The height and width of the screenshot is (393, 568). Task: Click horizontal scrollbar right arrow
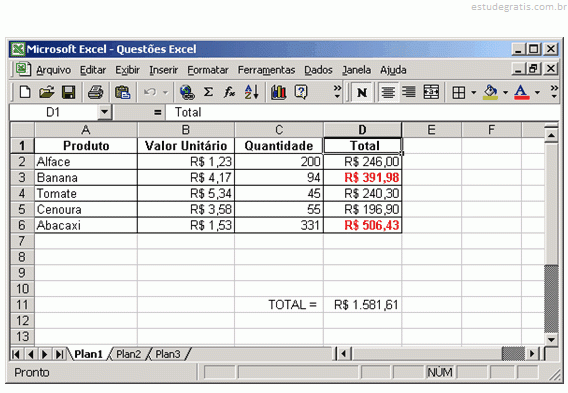(532, 353)
